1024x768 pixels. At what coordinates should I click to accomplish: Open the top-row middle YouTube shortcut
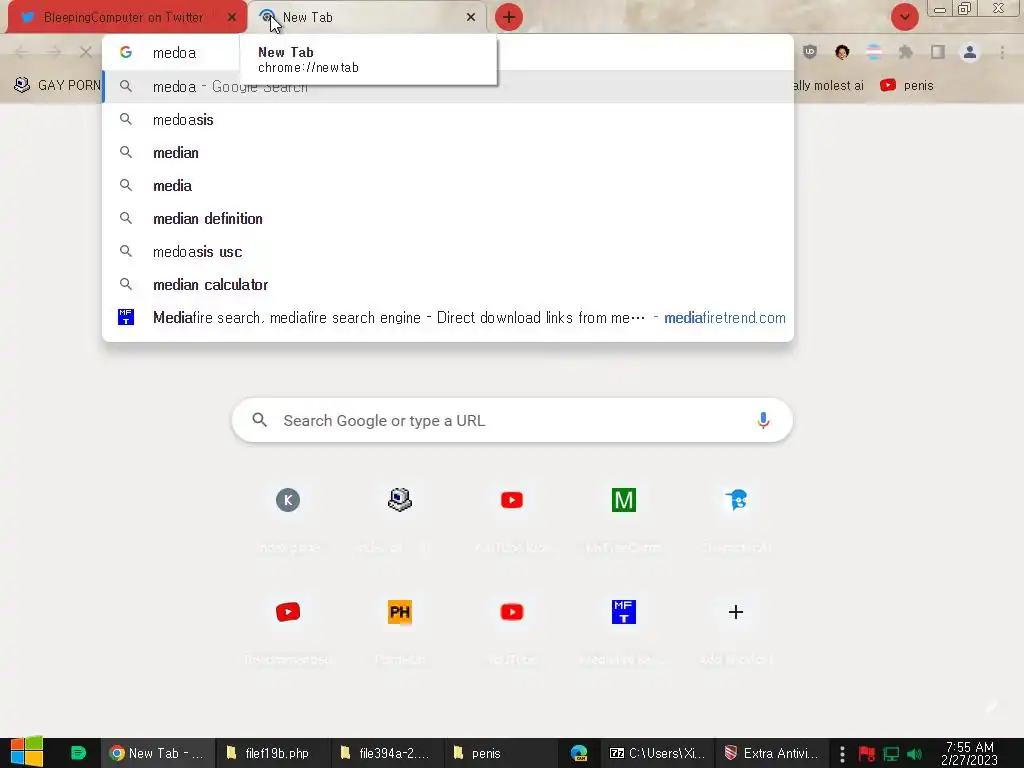(x=512, y=500)
